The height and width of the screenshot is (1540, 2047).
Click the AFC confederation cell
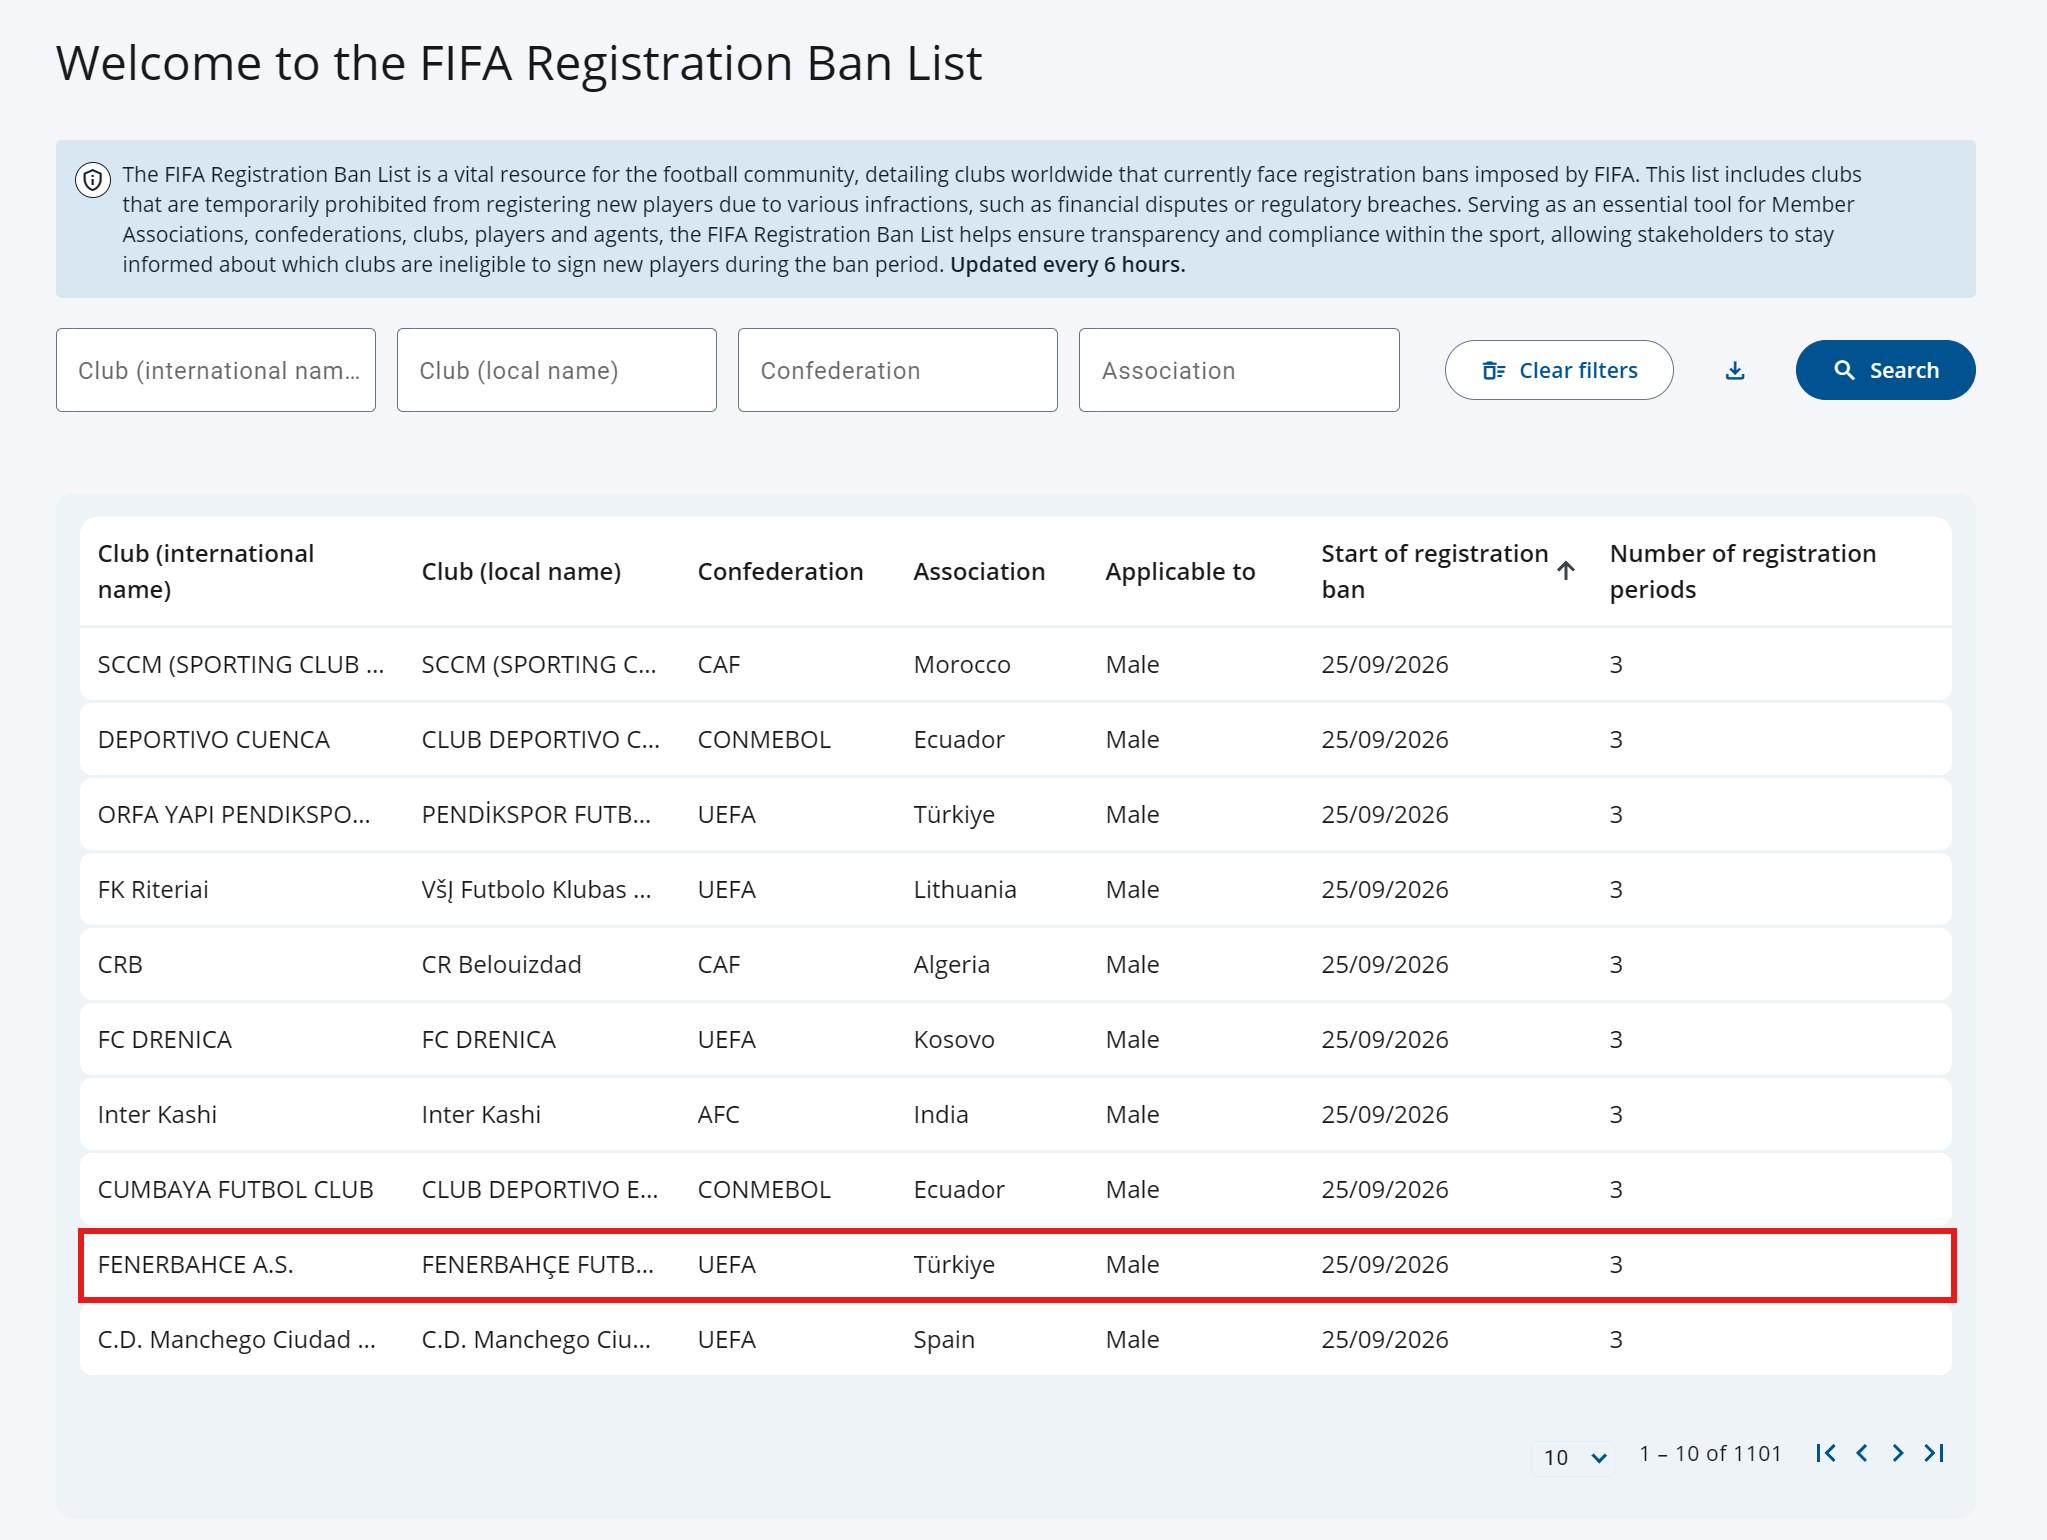[x=719, y=1114]
